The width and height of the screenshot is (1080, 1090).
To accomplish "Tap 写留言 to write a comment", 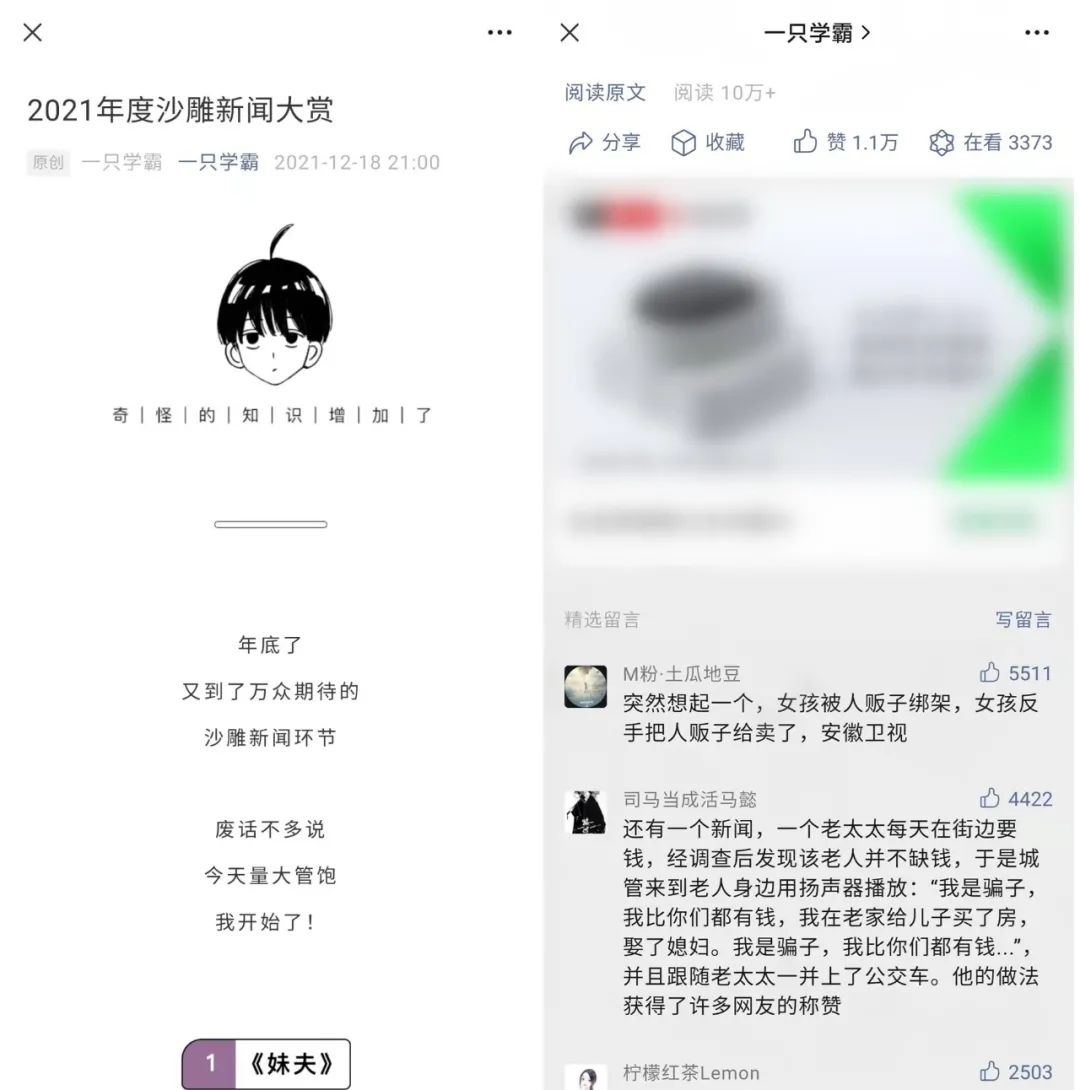I will pos(1023,619).
